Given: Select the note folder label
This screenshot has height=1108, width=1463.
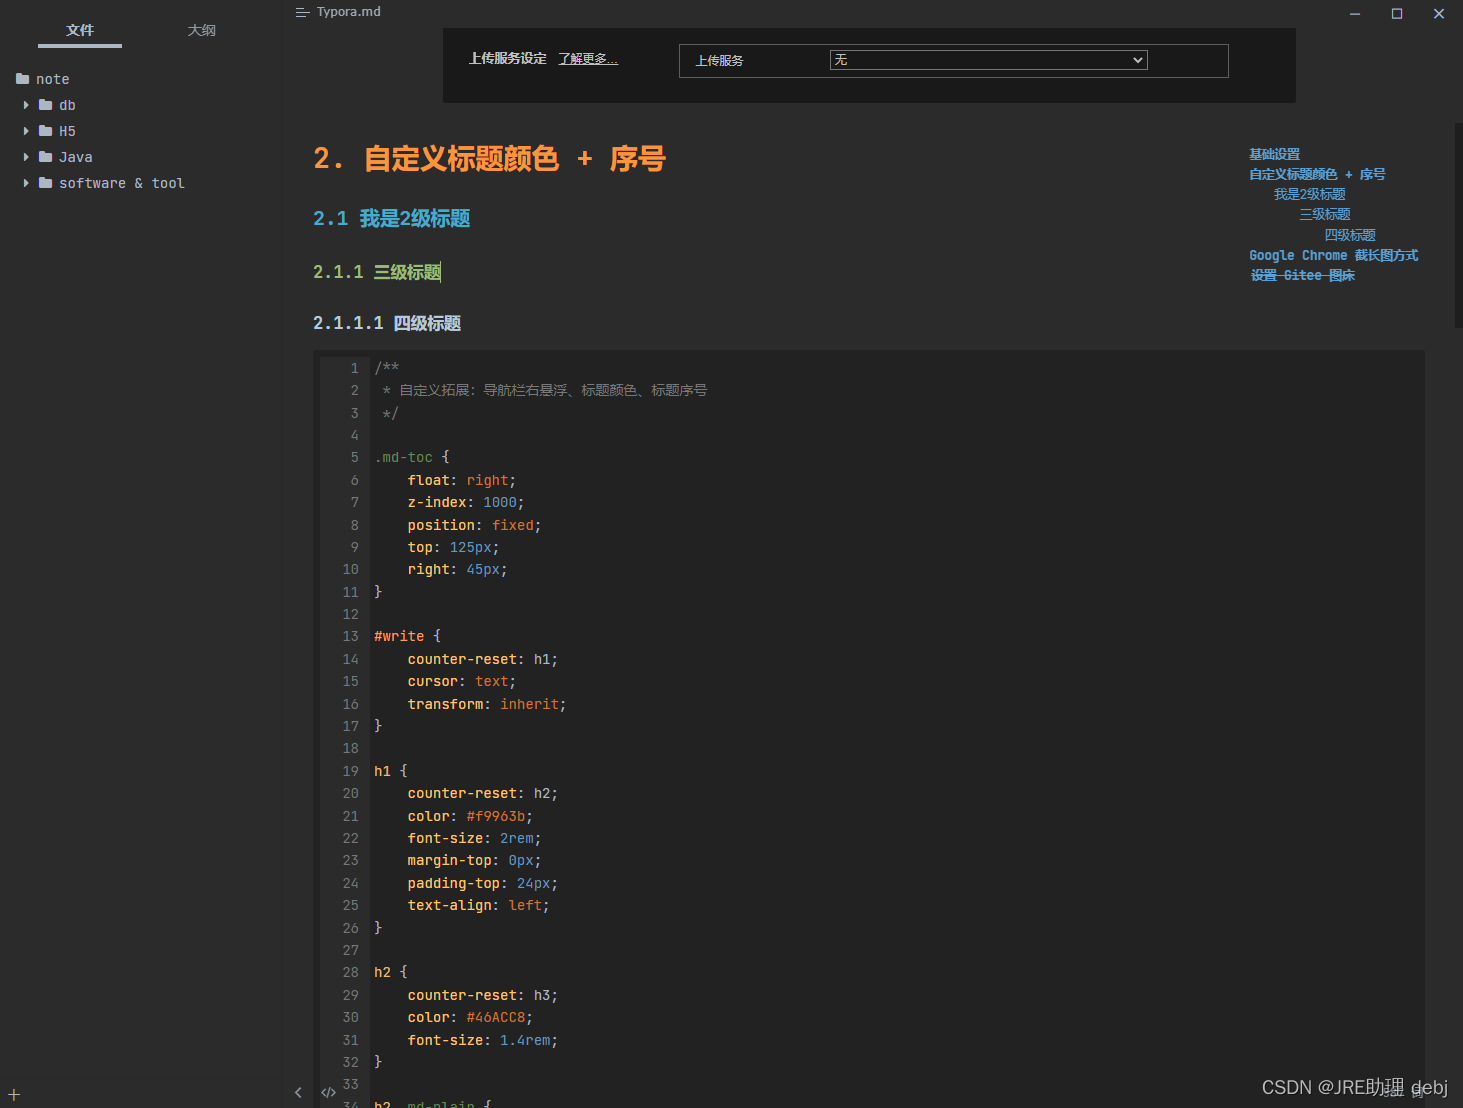Looking at the screenshot, I should (53, 79).
